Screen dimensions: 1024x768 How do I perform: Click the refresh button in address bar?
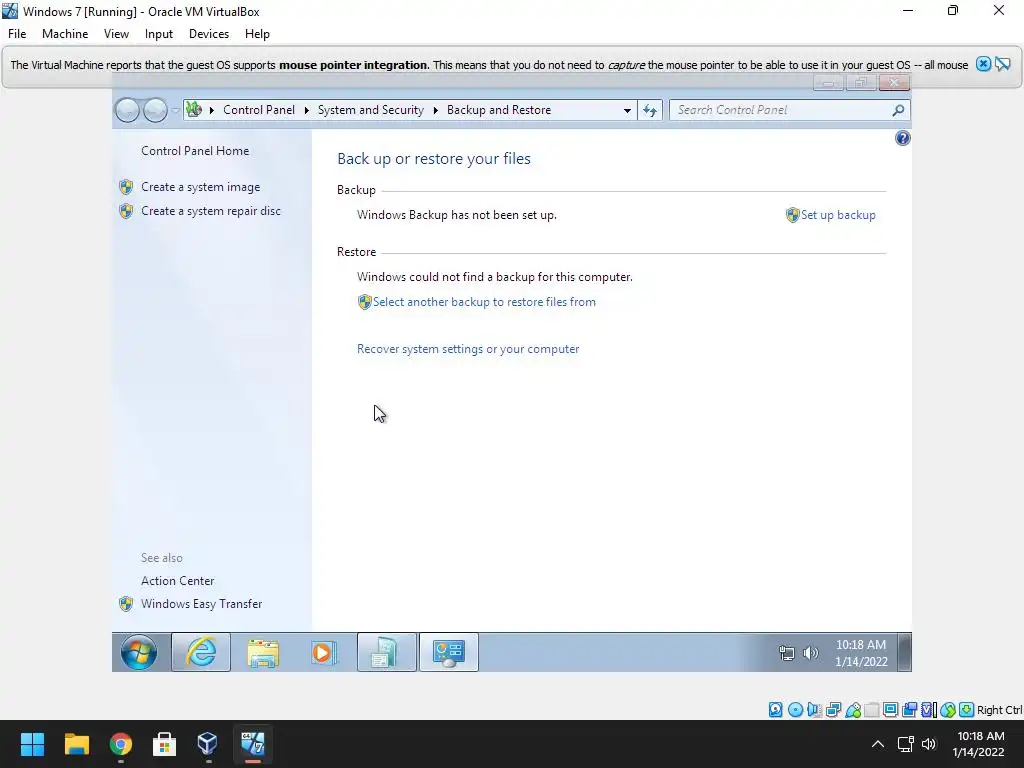click(x=650, y=110)
